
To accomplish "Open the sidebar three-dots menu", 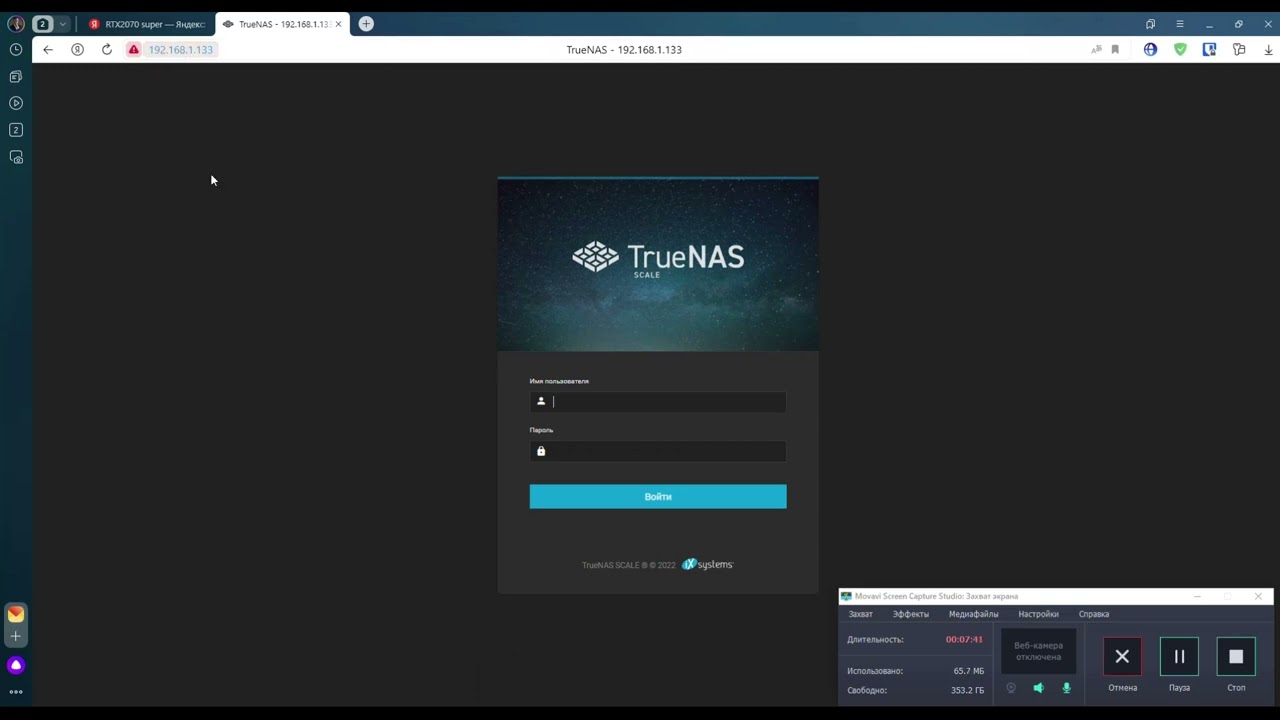I will click(16, 692).
